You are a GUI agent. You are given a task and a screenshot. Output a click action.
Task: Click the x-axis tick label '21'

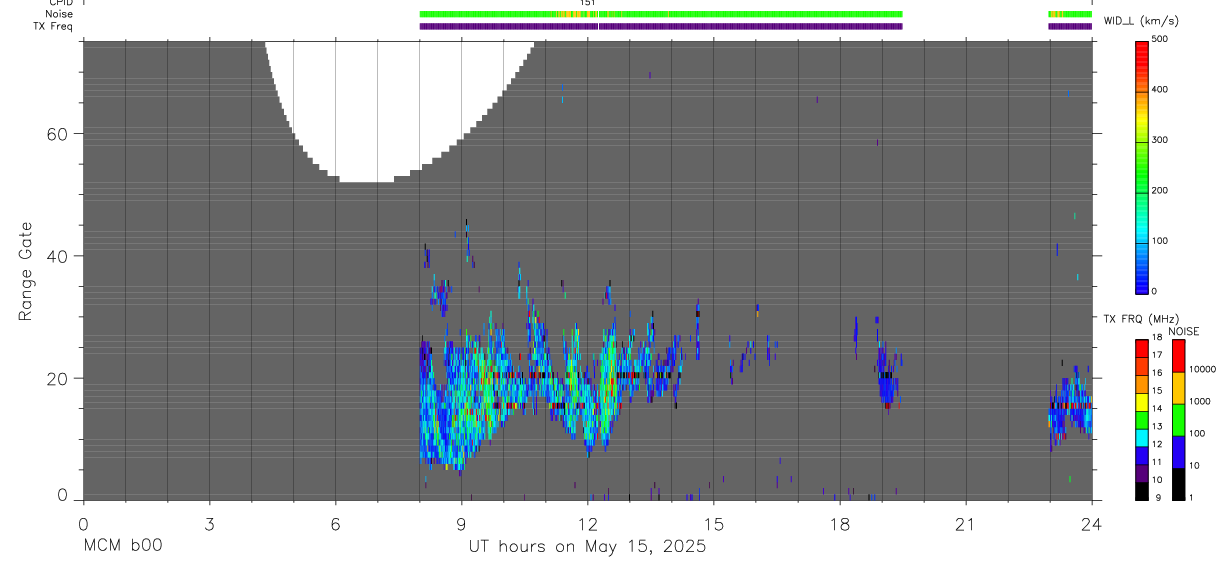point(965,523)
